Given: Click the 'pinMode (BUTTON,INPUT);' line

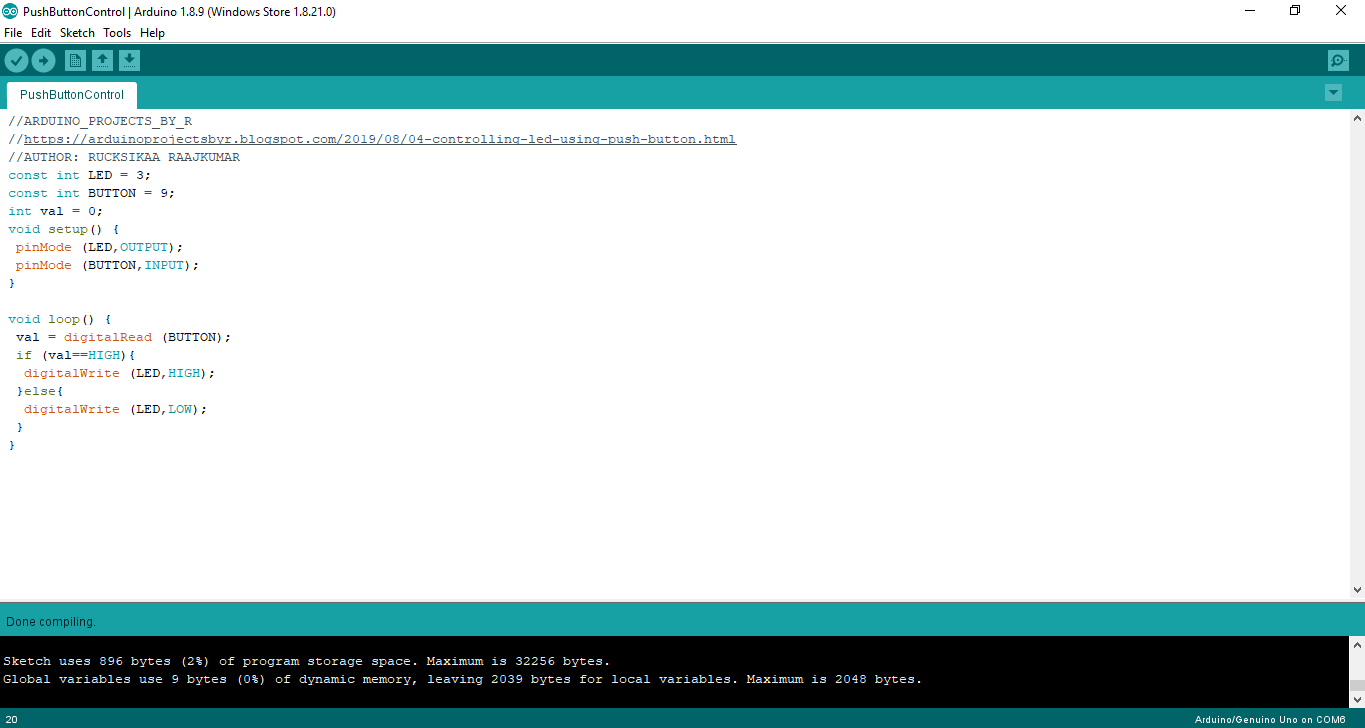Looking at the screenshot, I should (x=108, y=265).
